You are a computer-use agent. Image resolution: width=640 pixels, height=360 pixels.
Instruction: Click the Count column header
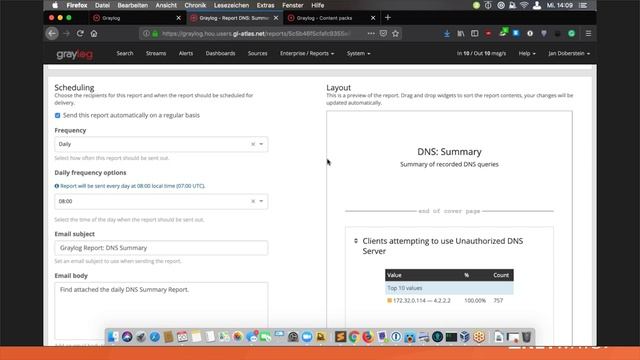click(501, 275)
